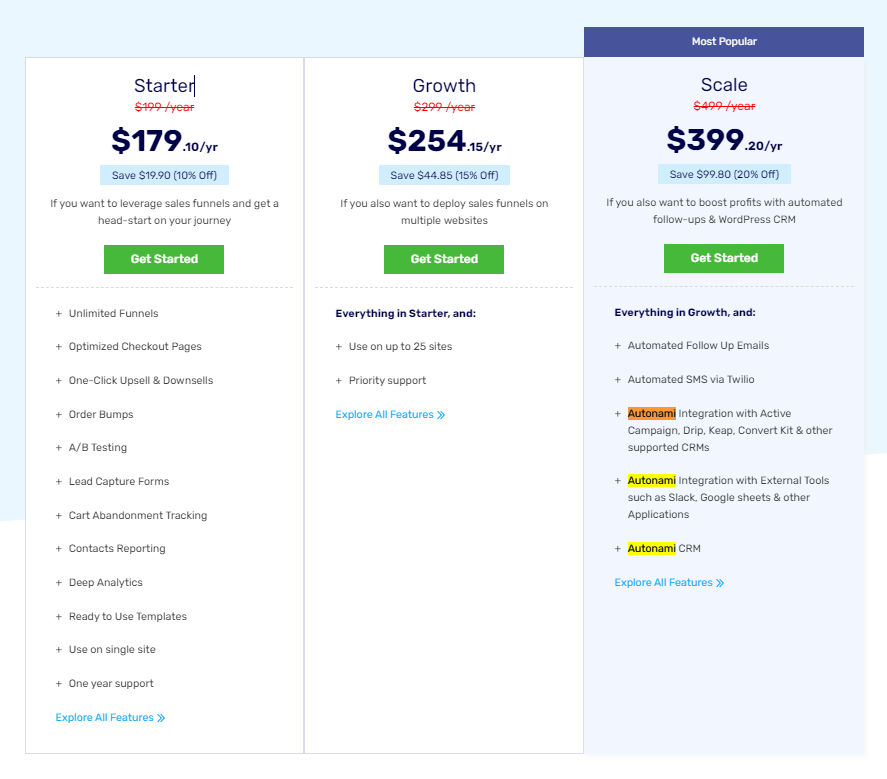The image size is (887, 779).
Task: Click the plus icon beside Unlimited Funnels
Action: coord(59,314)
